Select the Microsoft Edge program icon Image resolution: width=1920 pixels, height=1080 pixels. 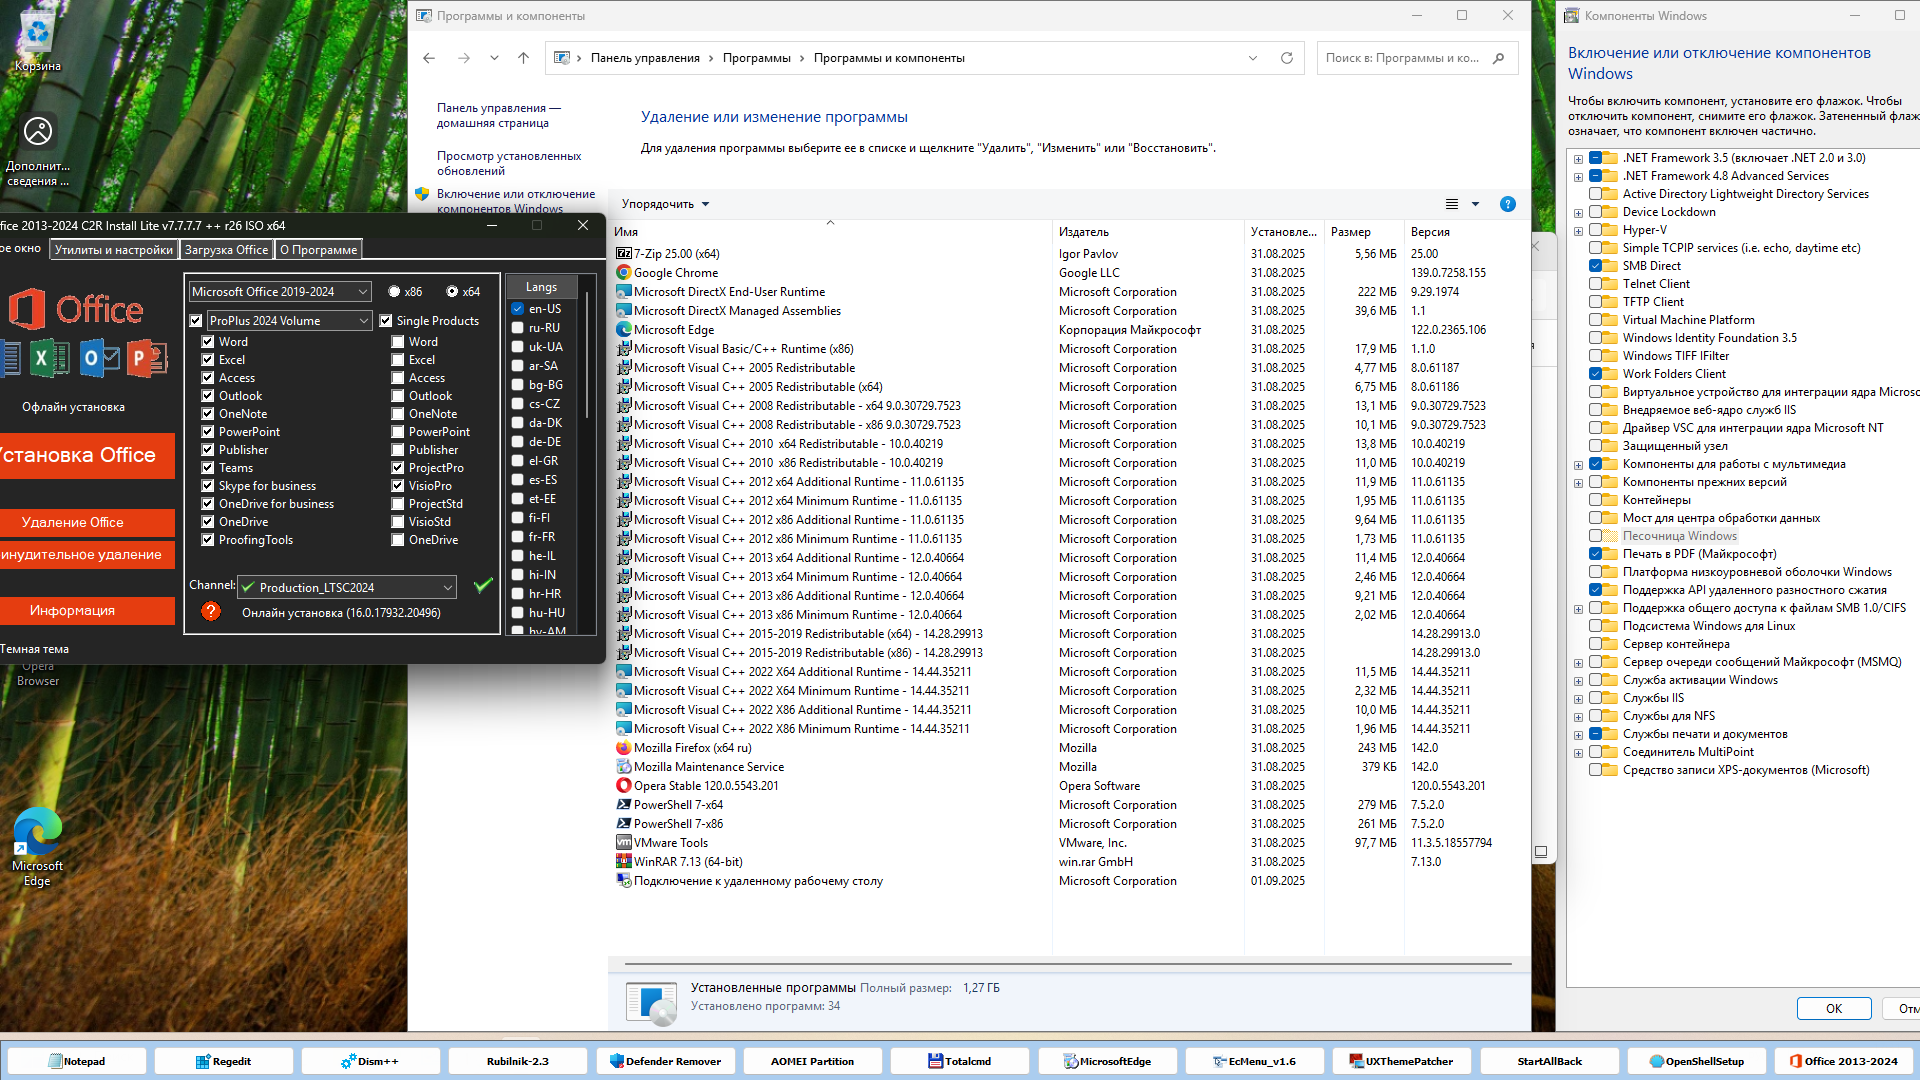(624, 330)
